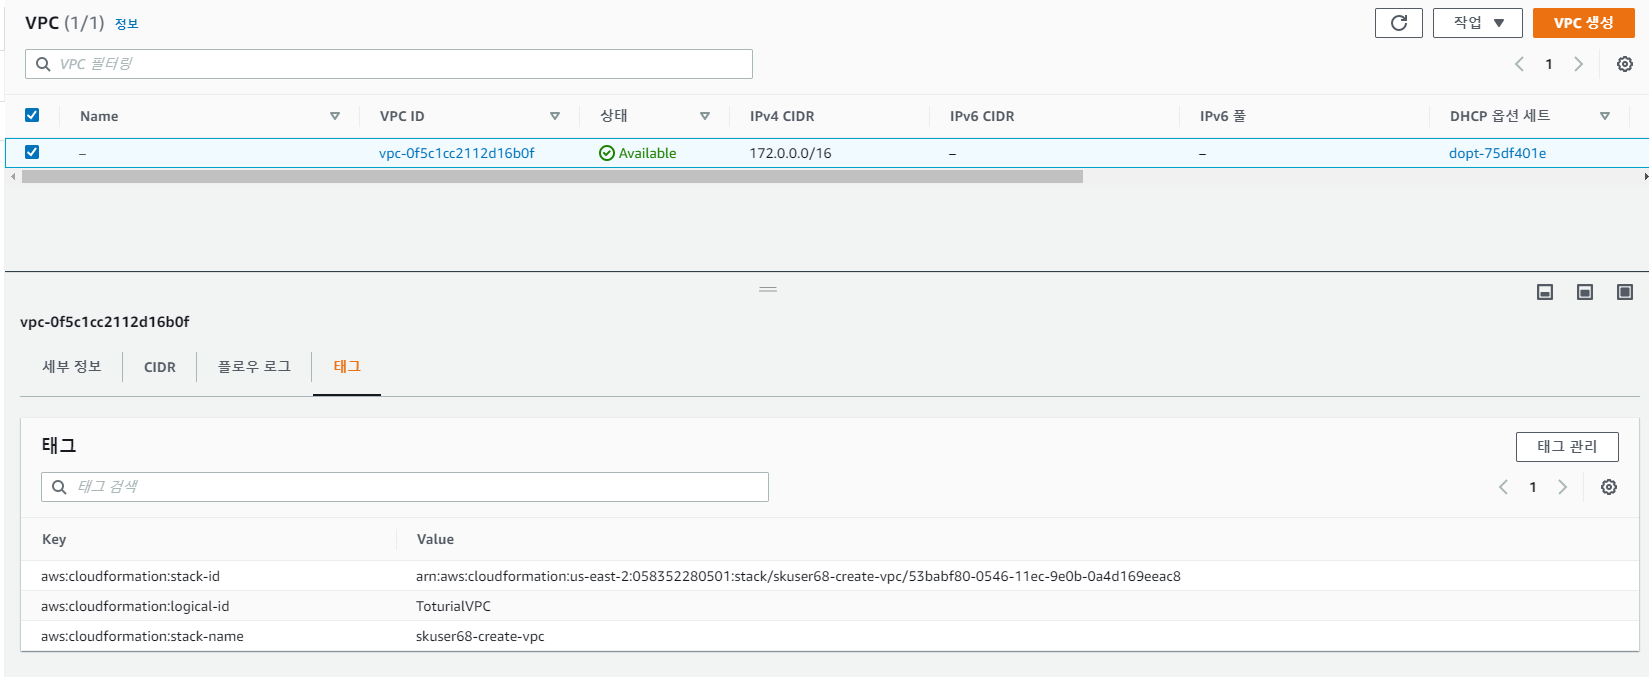Set detail panel to half-height icon

[x=1585, y=292]
